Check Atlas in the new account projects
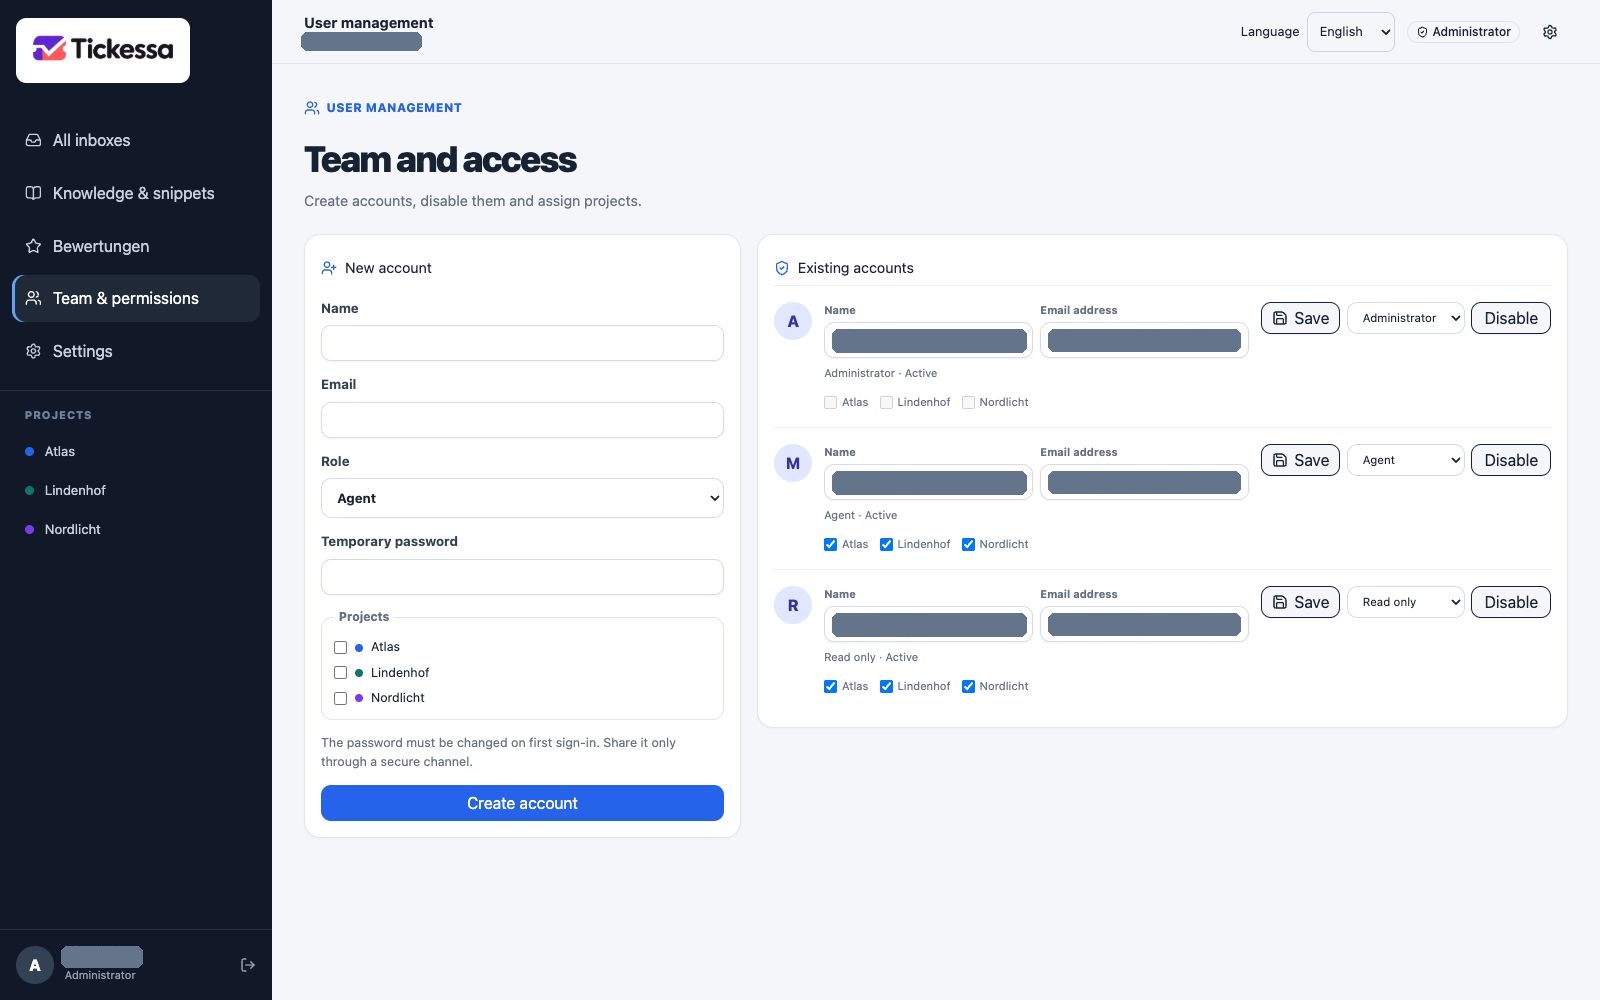1600x1000 pixels. [341, 647]
